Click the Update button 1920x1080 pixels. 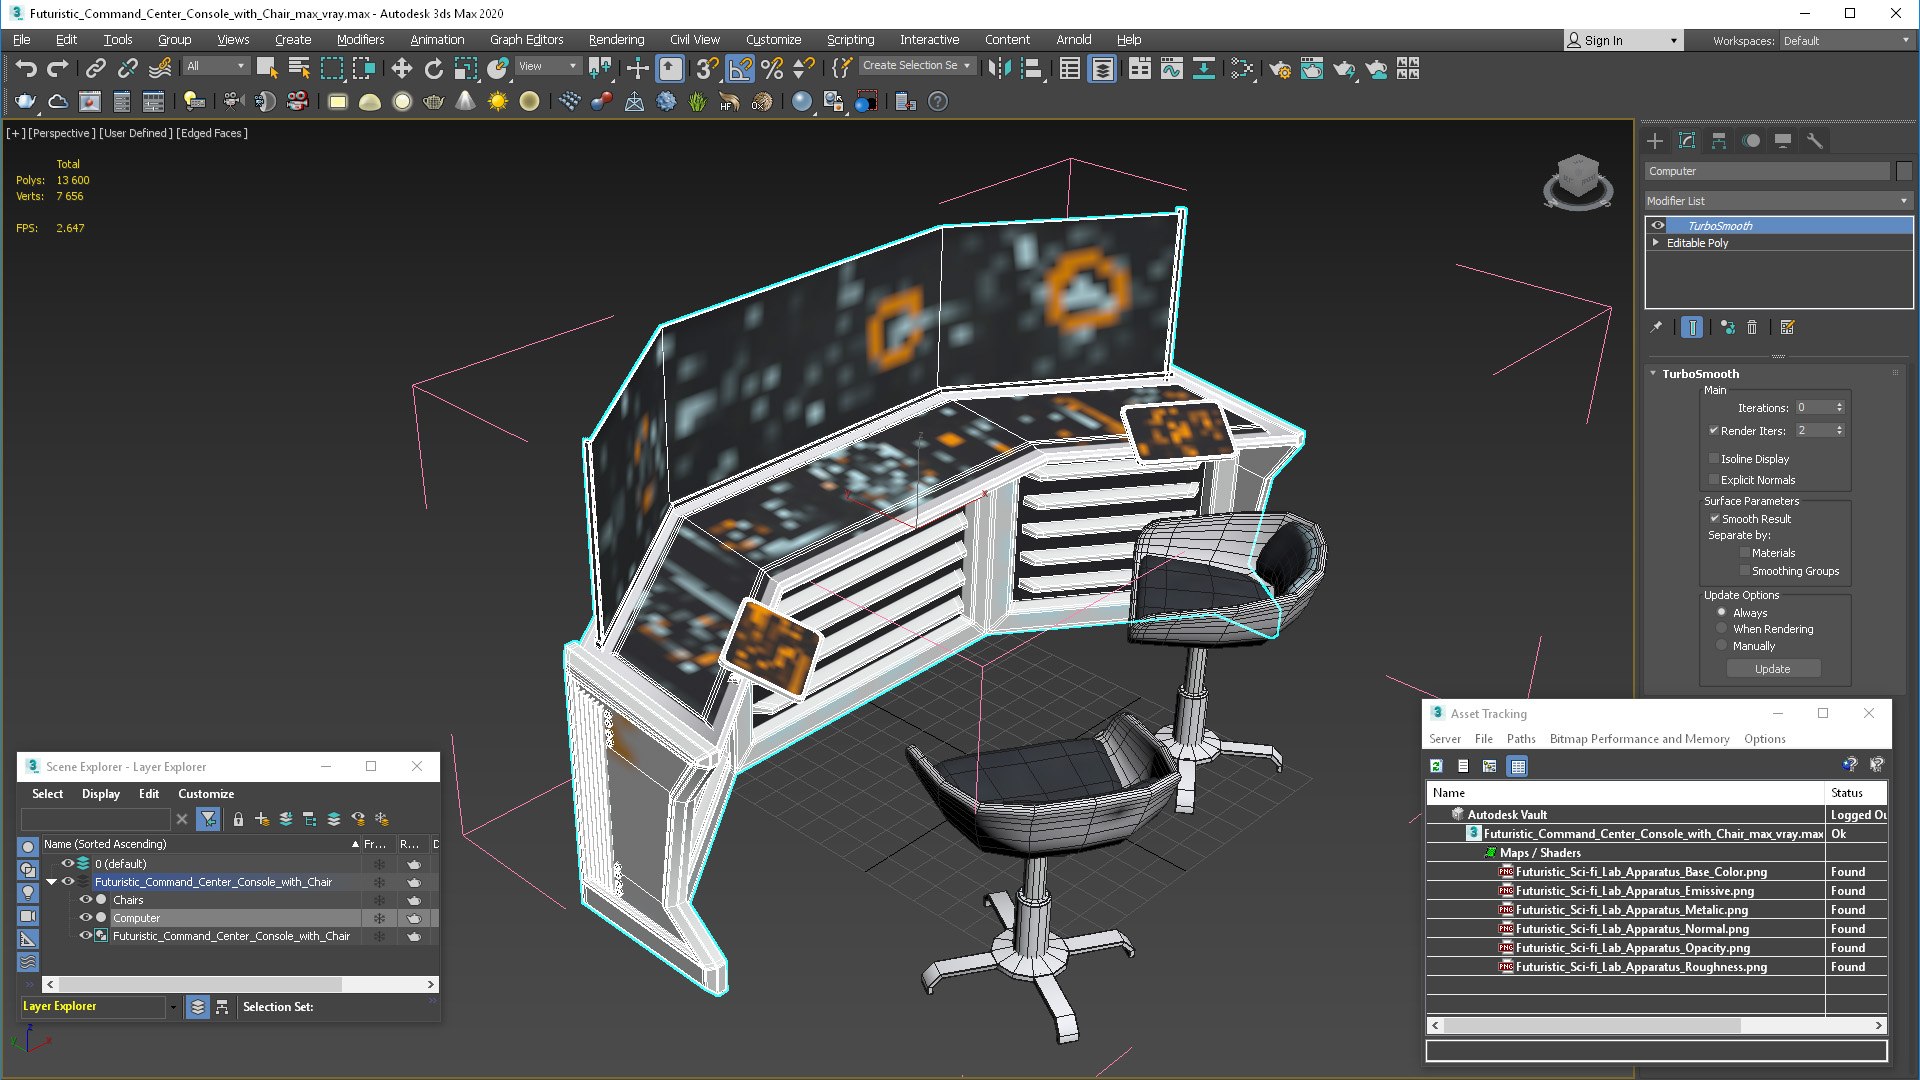tap(1773, 669)
